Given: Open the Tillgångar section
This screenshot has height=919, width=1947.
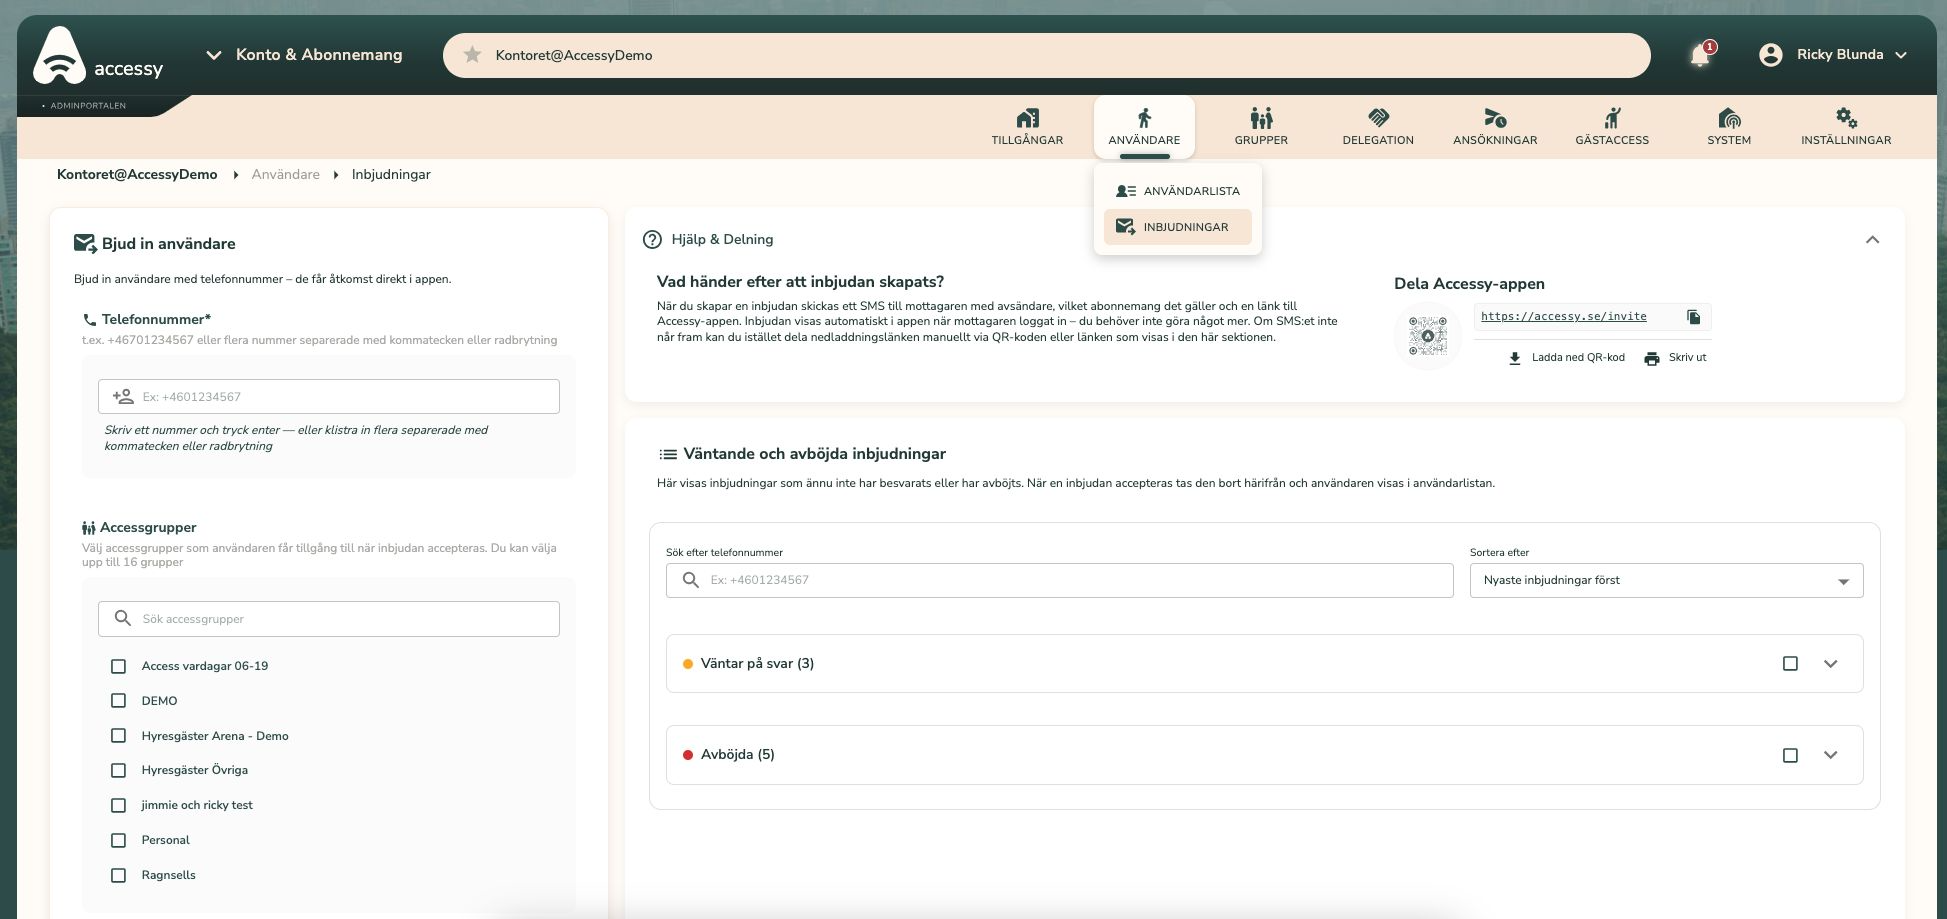Looking at the screenshot, I should [x=1027, y=127].
